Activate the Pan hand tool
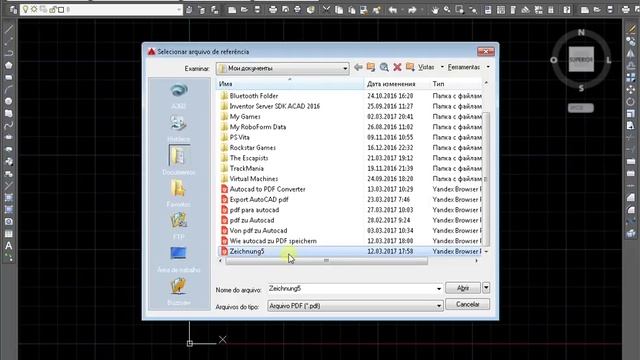Image resolution: width=640 pixels, height=360 pixels. pos(435,10)
